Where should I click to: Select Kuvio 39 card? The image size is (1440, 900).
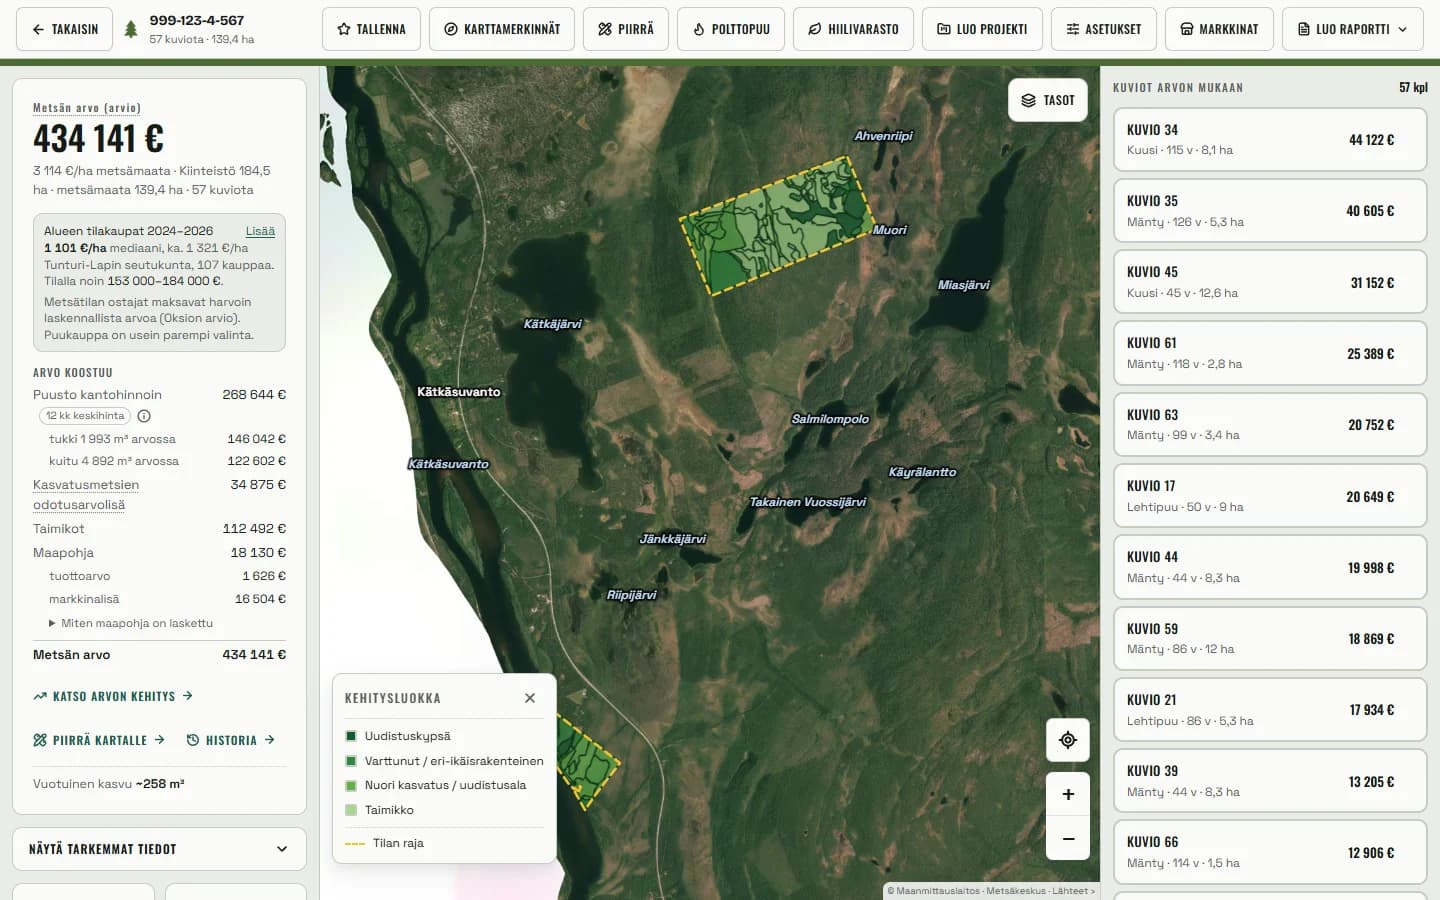[1270, 781]
